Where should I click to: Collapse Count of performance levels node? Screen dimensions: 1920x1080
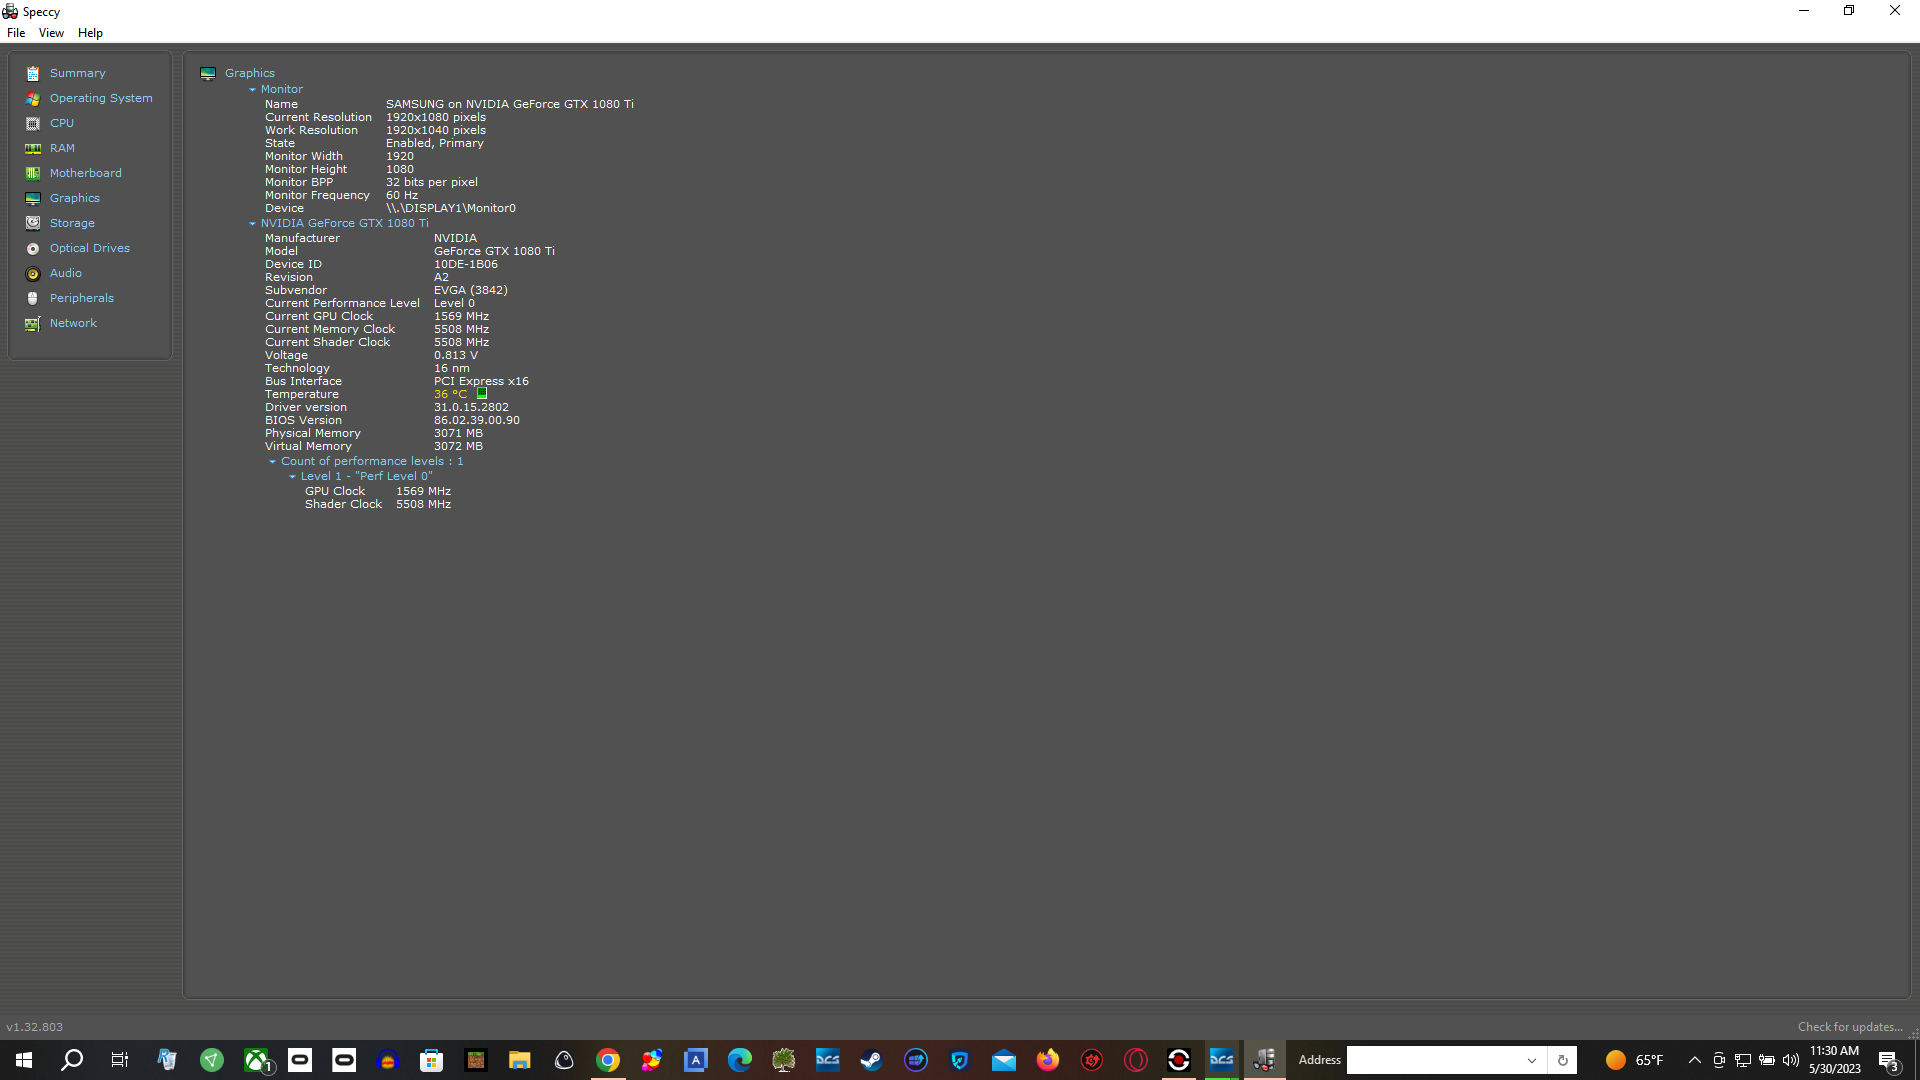272,462
